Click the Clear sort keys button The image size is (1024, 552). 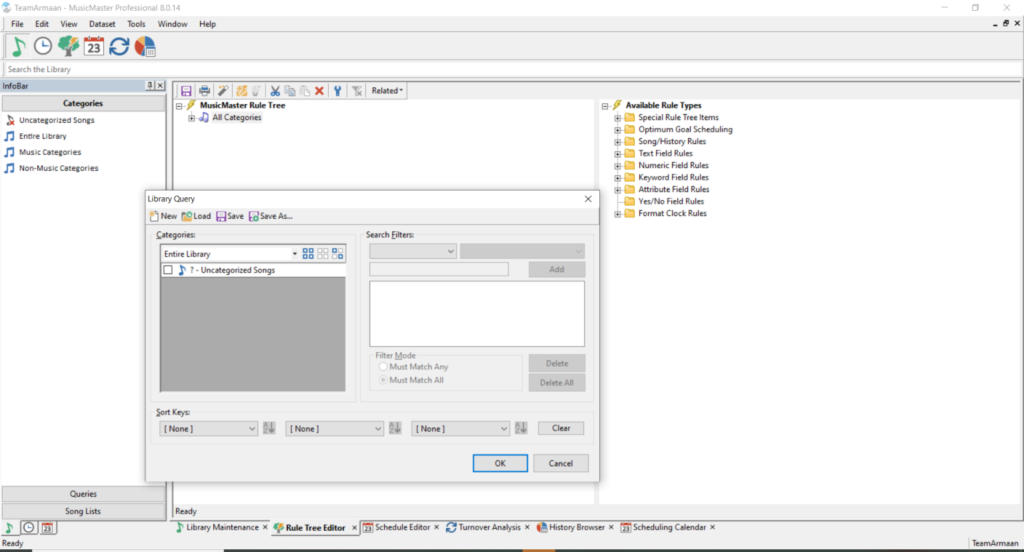561,429
